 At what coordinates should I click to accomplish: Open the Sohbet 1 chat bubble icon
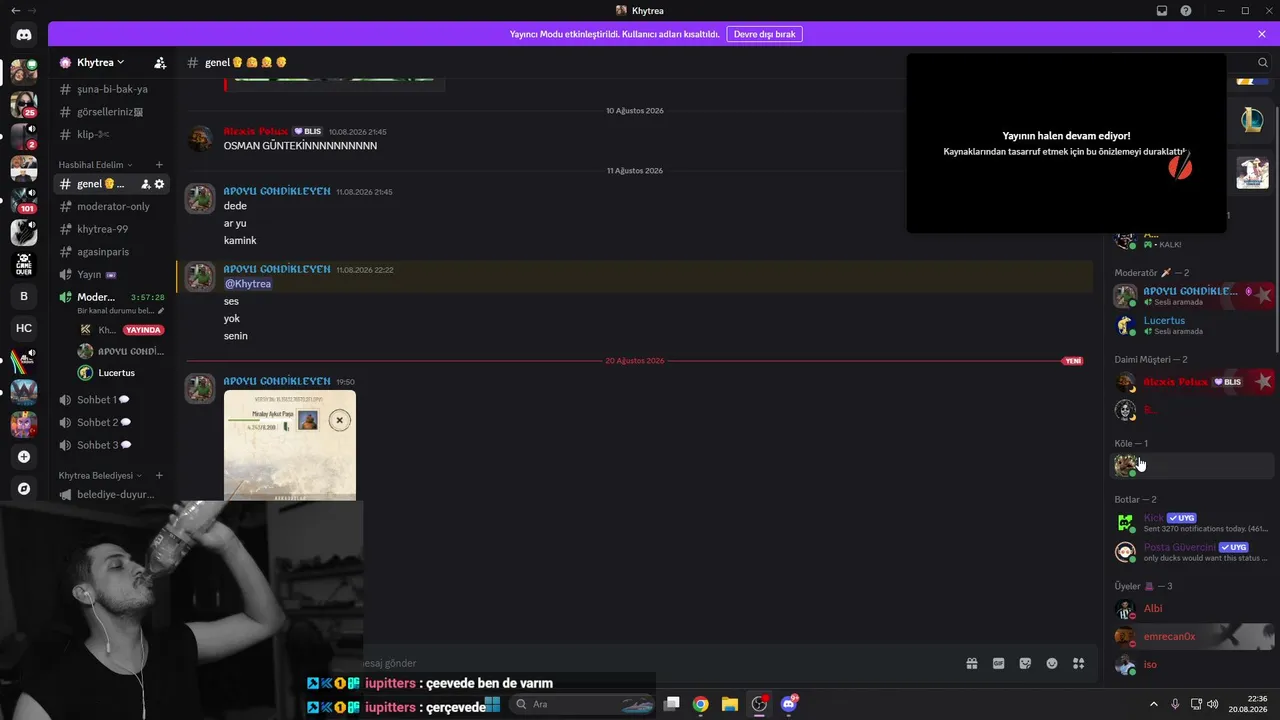(x=125, y=400)
